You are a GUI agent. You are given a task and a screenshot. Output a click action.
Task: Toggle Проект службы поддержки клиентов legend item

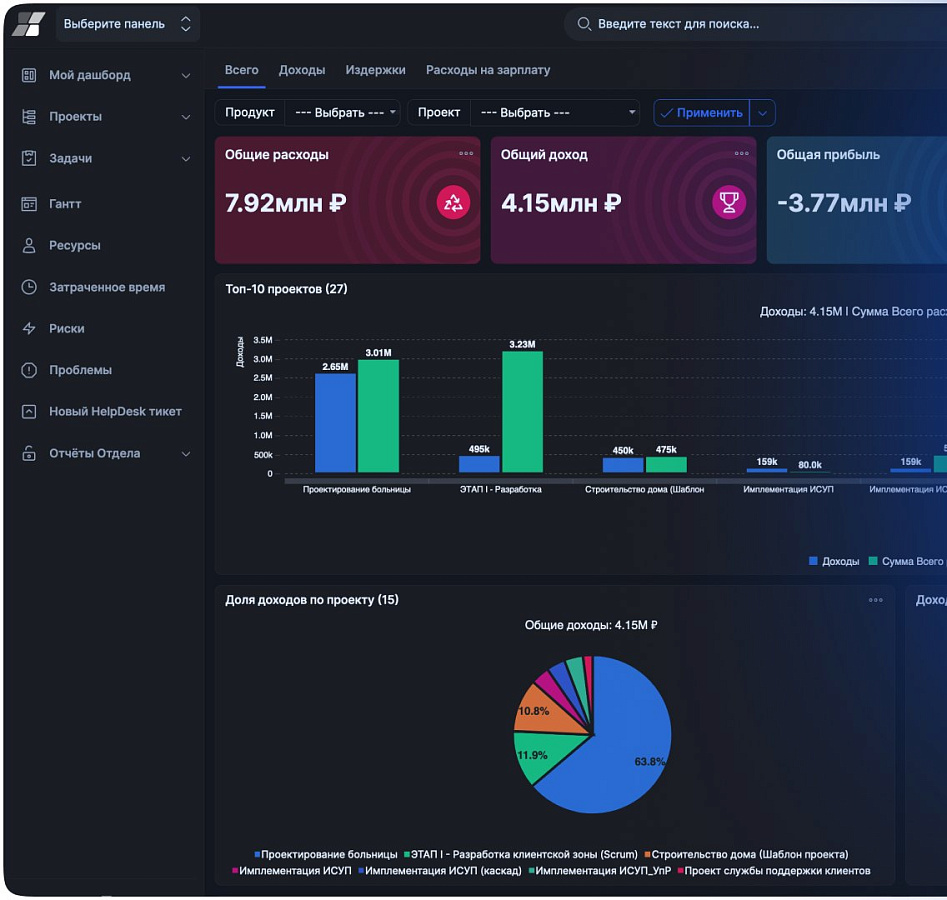774,870
